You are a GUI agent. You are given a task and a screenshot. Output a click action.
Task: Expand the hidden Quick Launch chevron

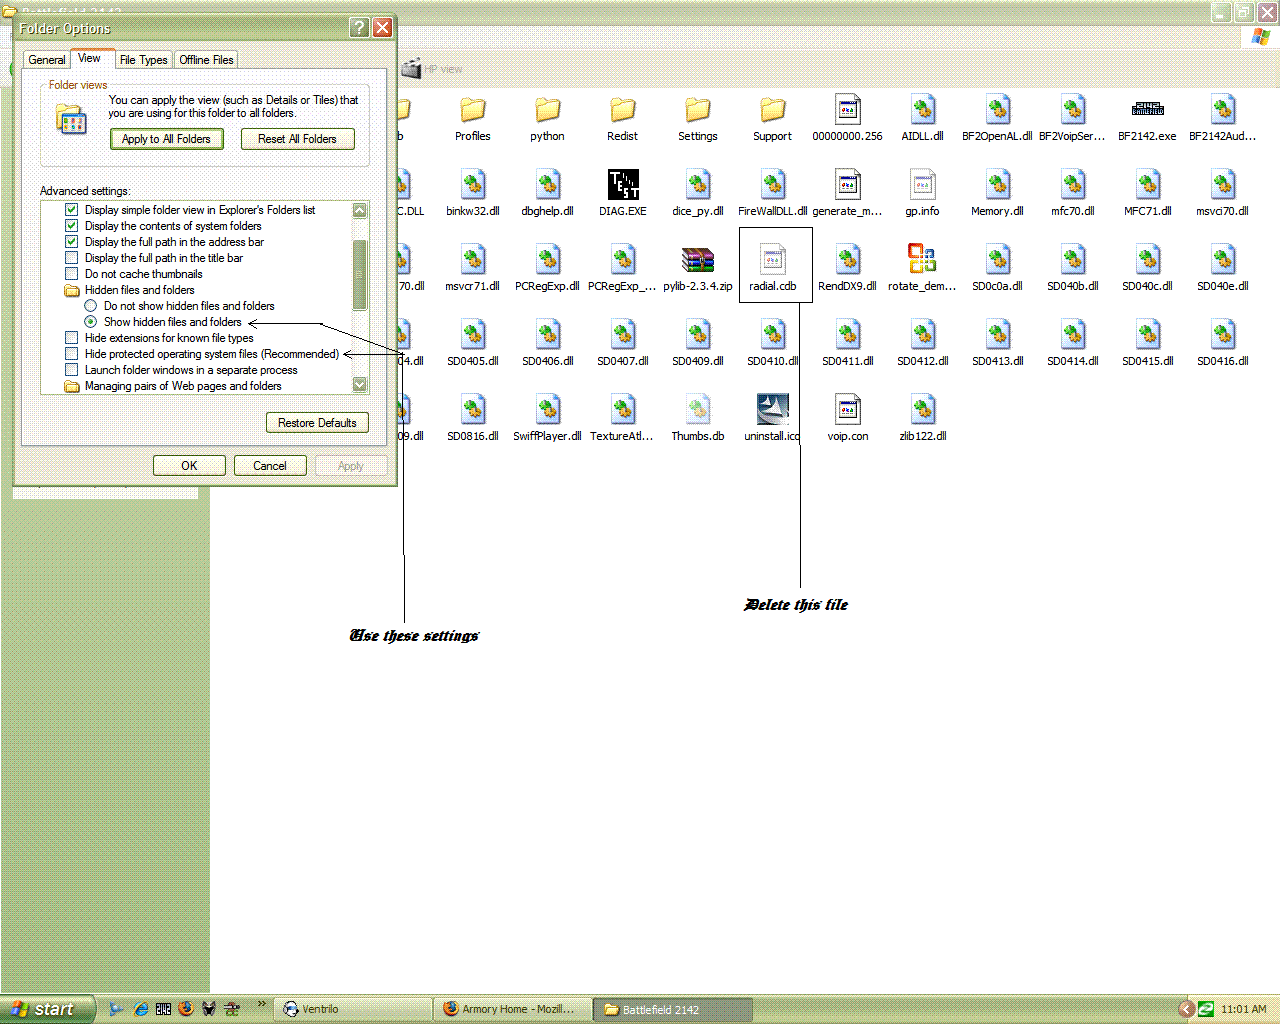tap(262, 1004)
